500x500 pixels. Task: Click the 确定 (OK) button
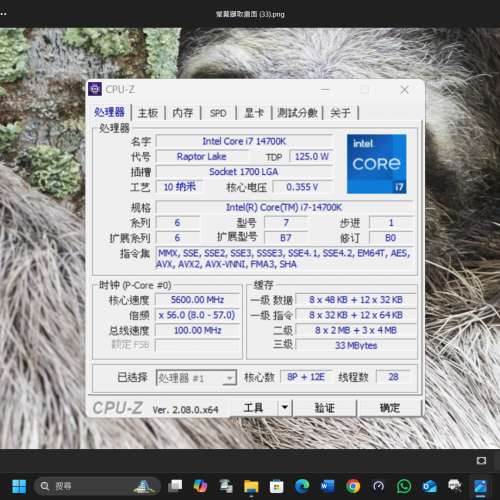(390, 408)
